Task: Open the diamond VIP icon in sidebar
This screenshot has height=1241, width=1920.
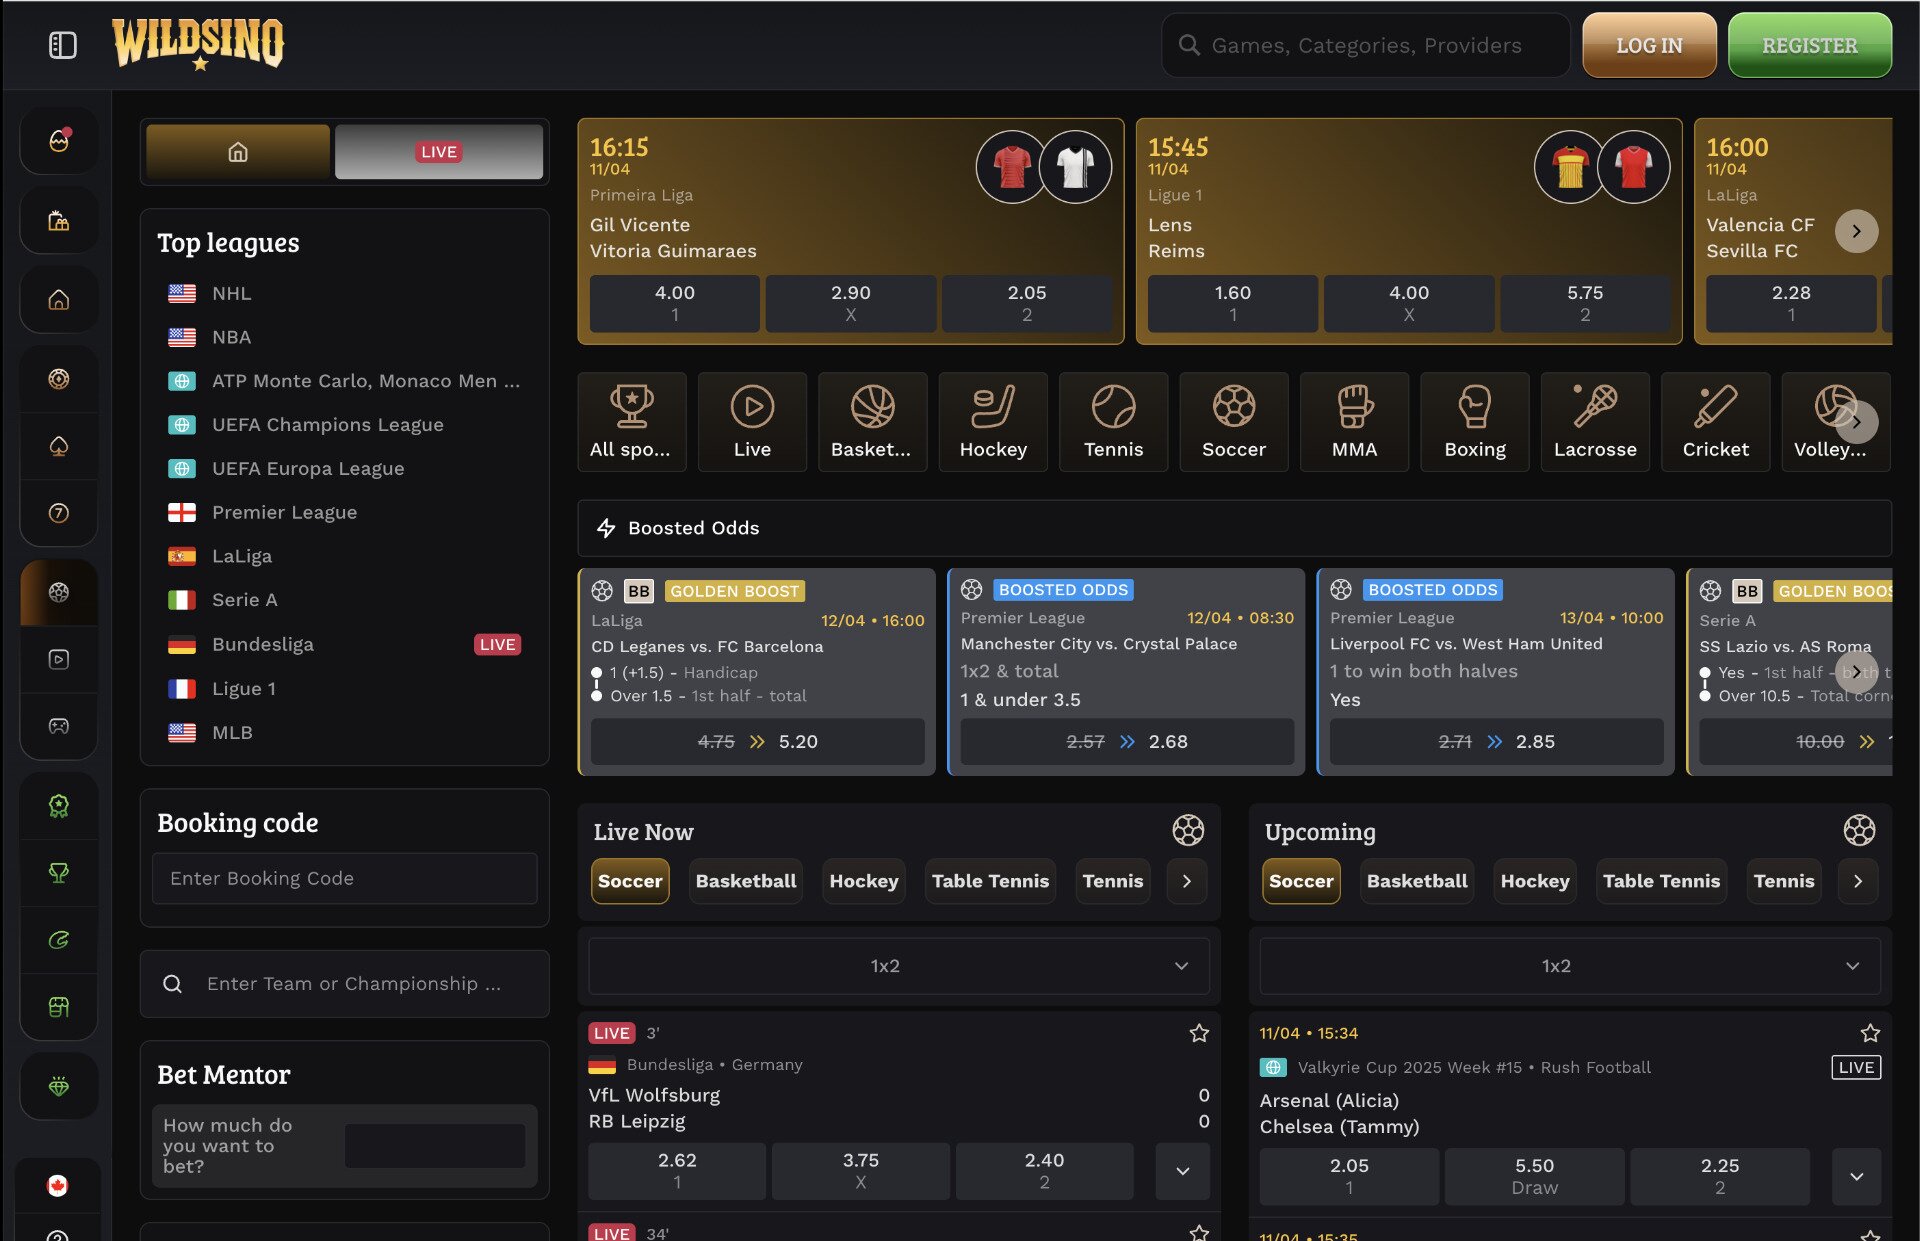Action: 58,1085
